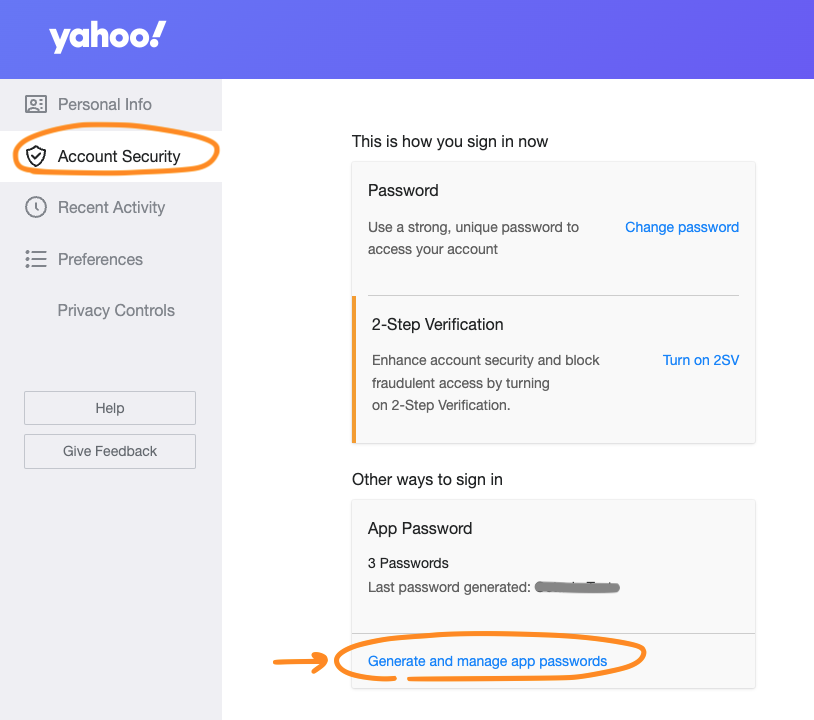814x720 pixels.
Task: Click the App Password heading
Action: [x=420, y=528]
